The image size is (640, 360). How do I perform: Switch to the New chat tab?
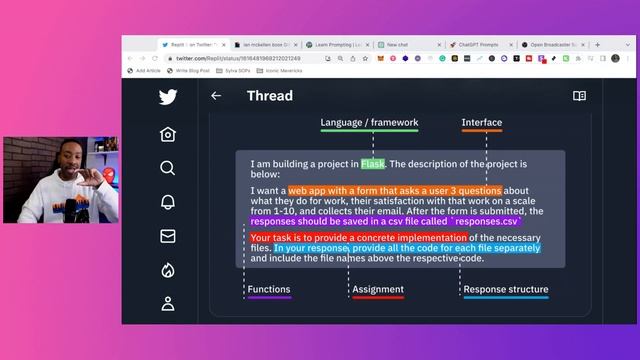[x=409, y=45]
